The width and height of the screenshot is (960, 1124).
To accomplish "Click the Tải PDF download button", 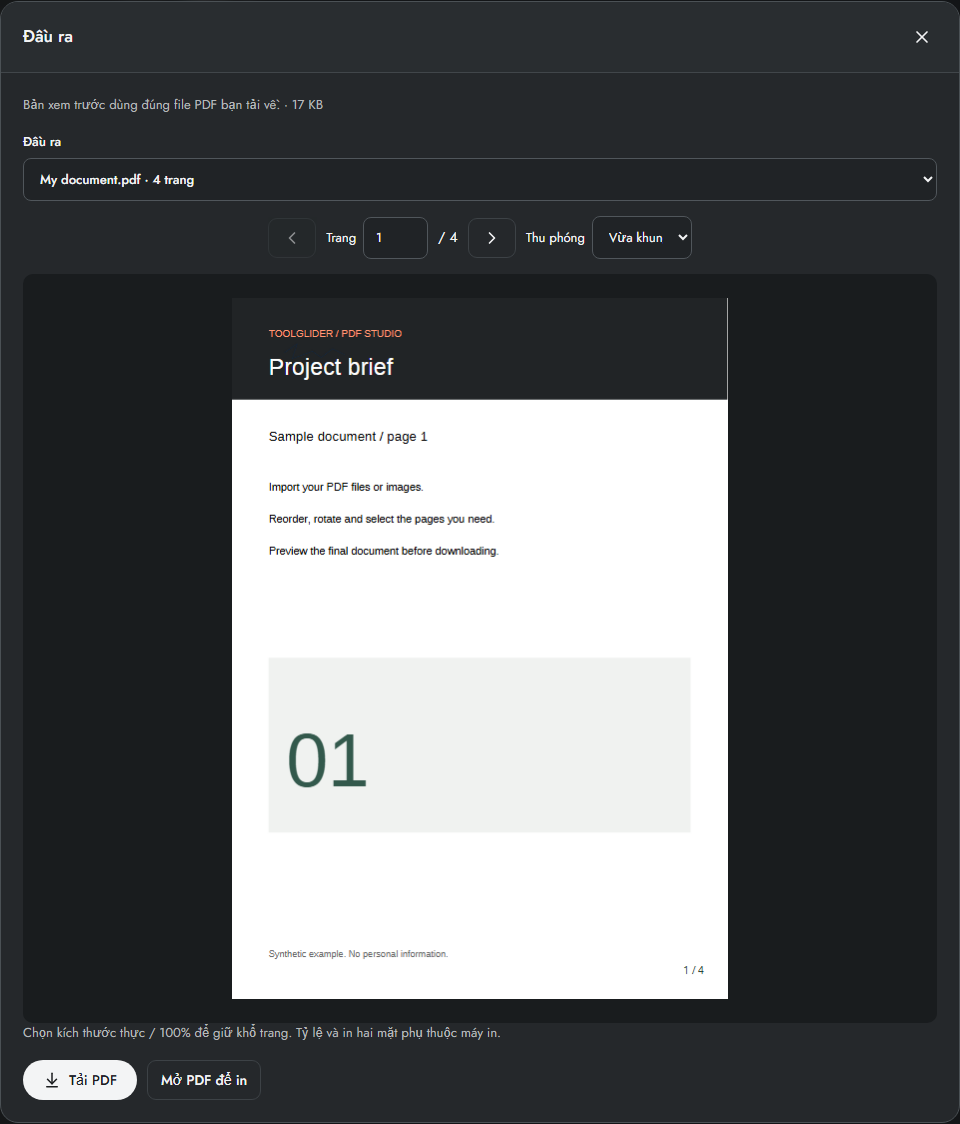I will point(80,1080).
